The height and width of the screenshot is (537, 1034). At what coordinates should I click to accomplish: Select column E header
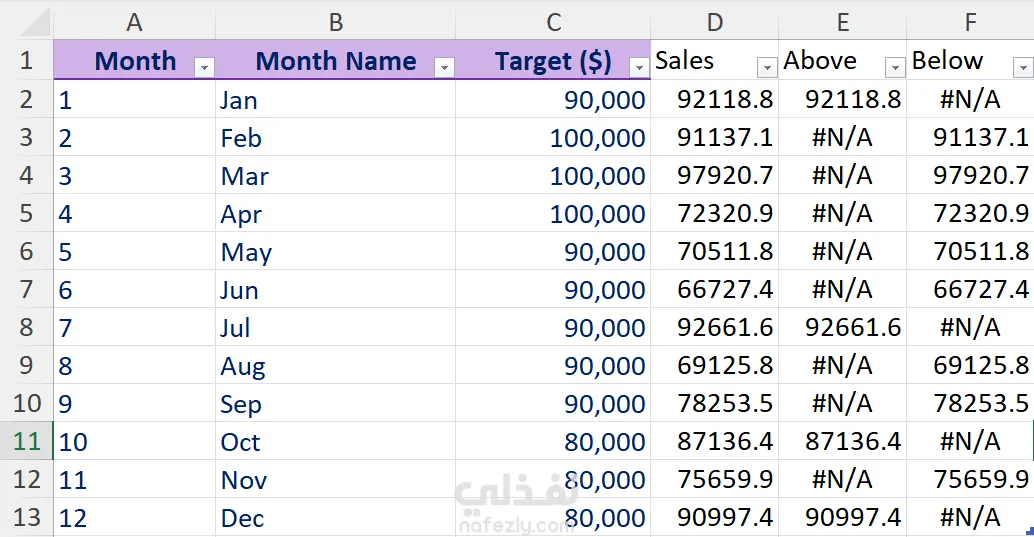(x=843, y=22)
